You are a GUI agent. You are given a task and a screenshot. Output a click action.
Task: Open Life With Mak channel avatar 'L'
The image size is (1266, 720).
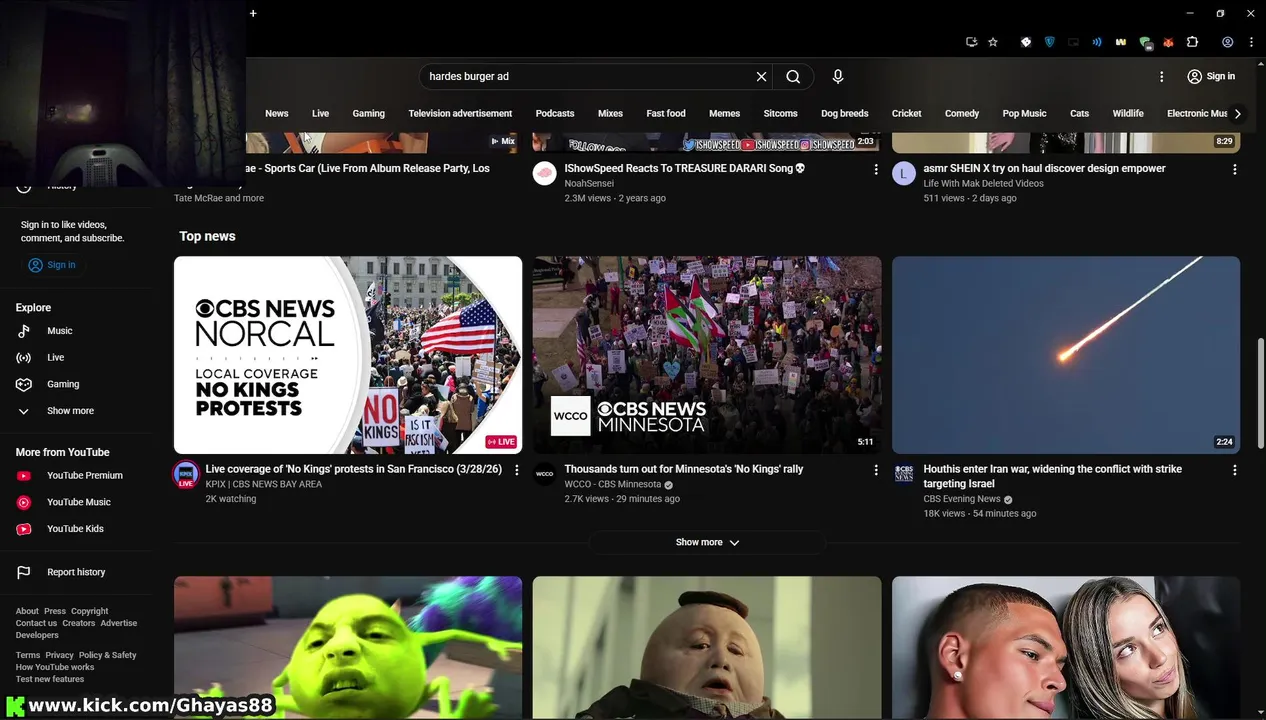pyautogui.click(x=903, y=173)
